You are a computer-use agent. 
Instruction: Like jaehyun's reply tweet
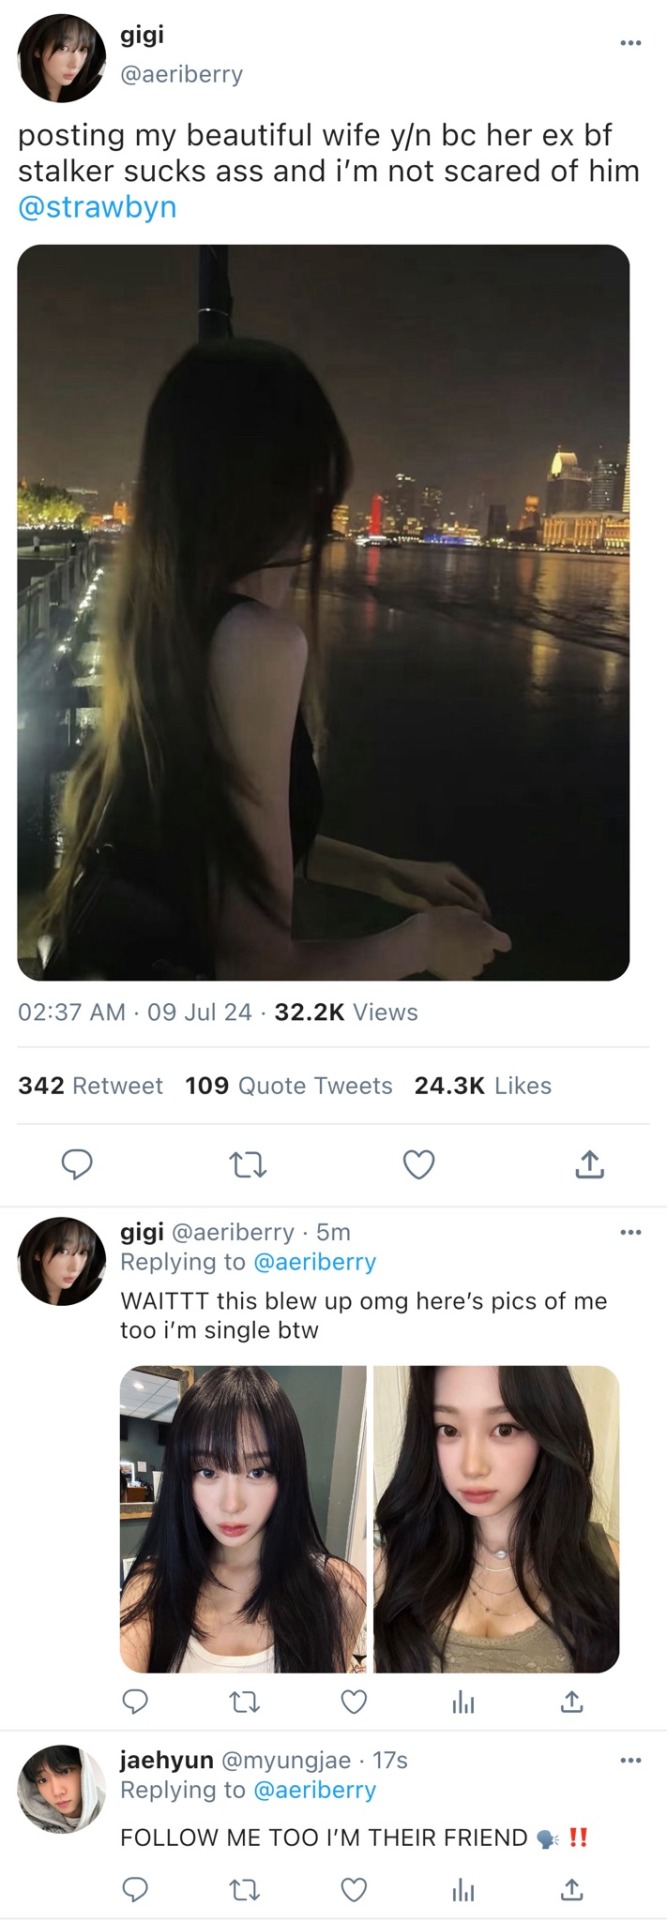click(x=354, y=1890)
